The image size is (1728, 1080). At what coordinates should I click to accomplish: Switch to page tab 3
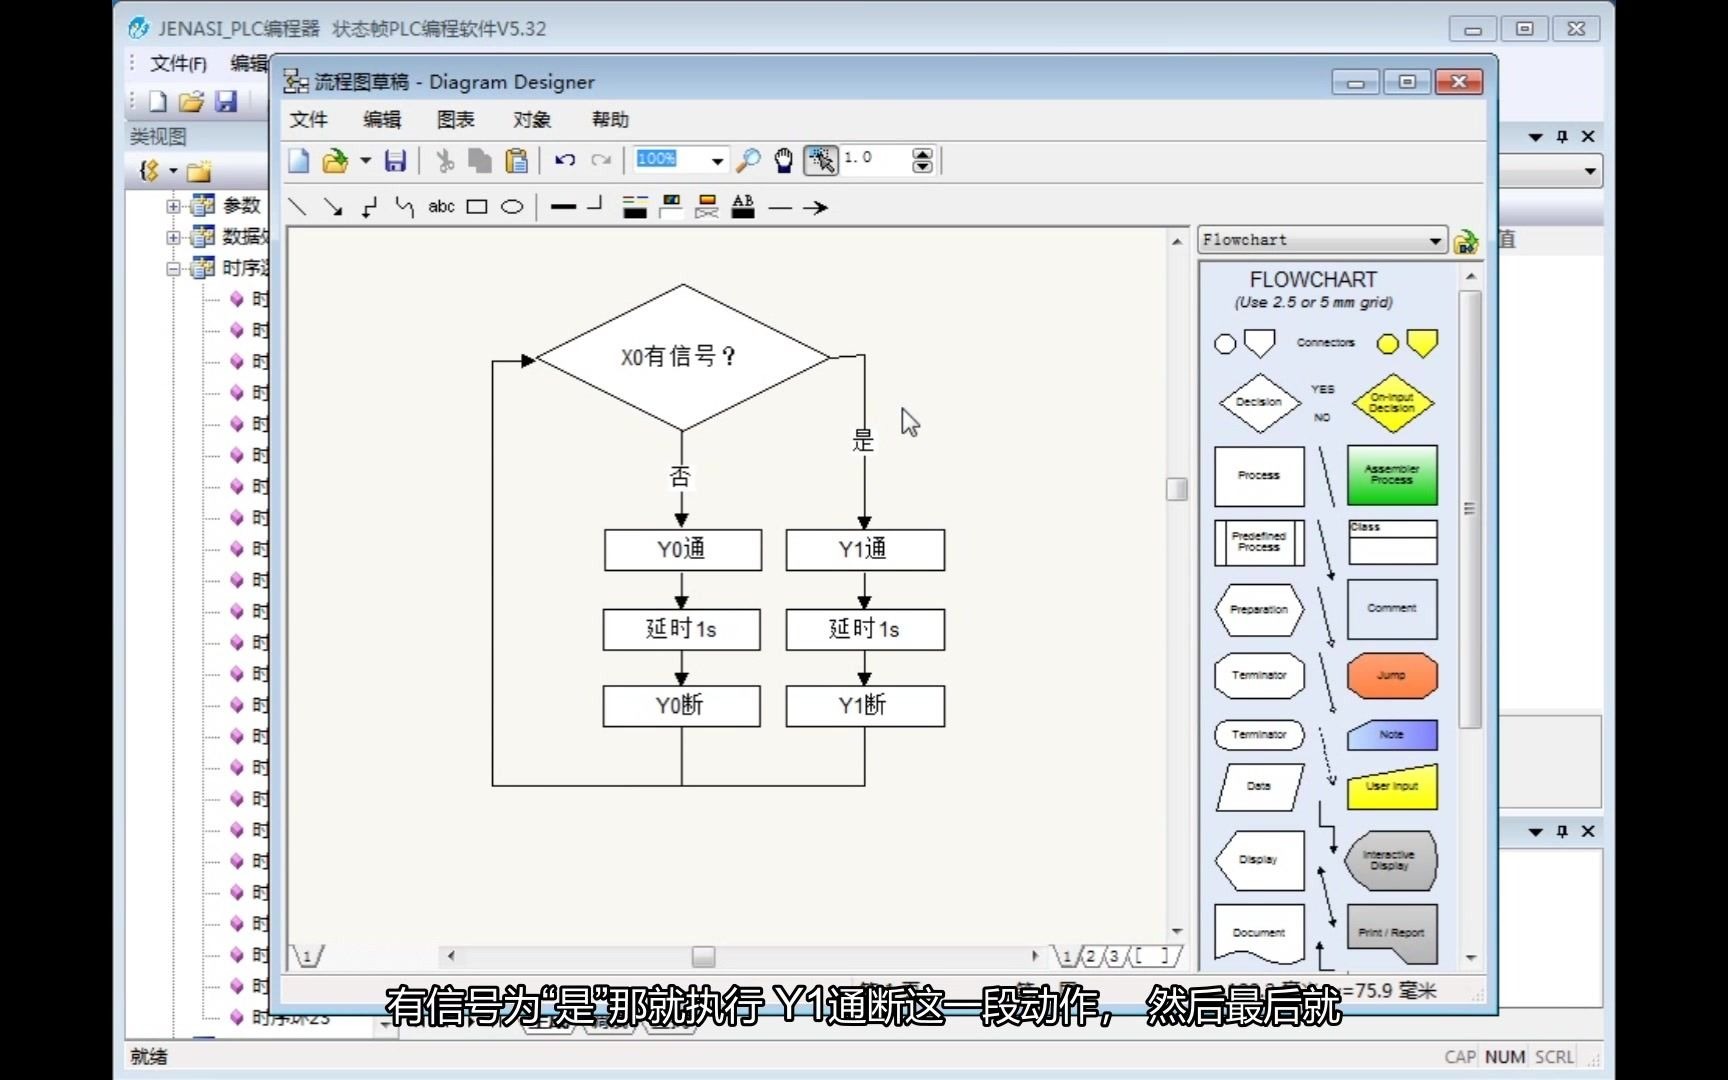click(x=1114, y=957)
